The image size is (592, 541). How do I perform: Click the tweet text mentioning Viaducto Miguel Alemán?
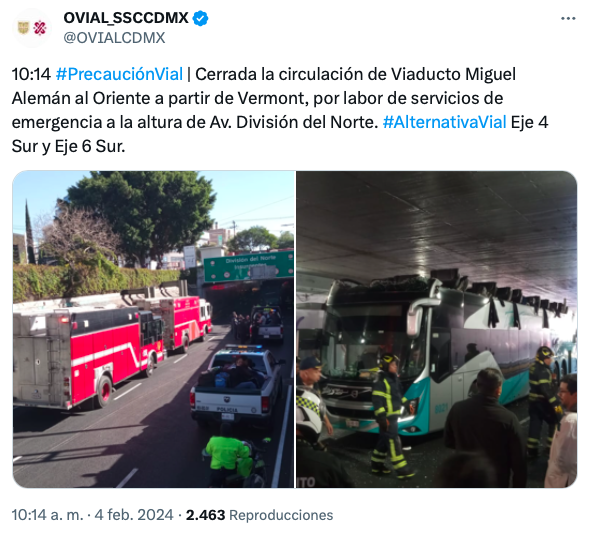(x=280, y=110)
